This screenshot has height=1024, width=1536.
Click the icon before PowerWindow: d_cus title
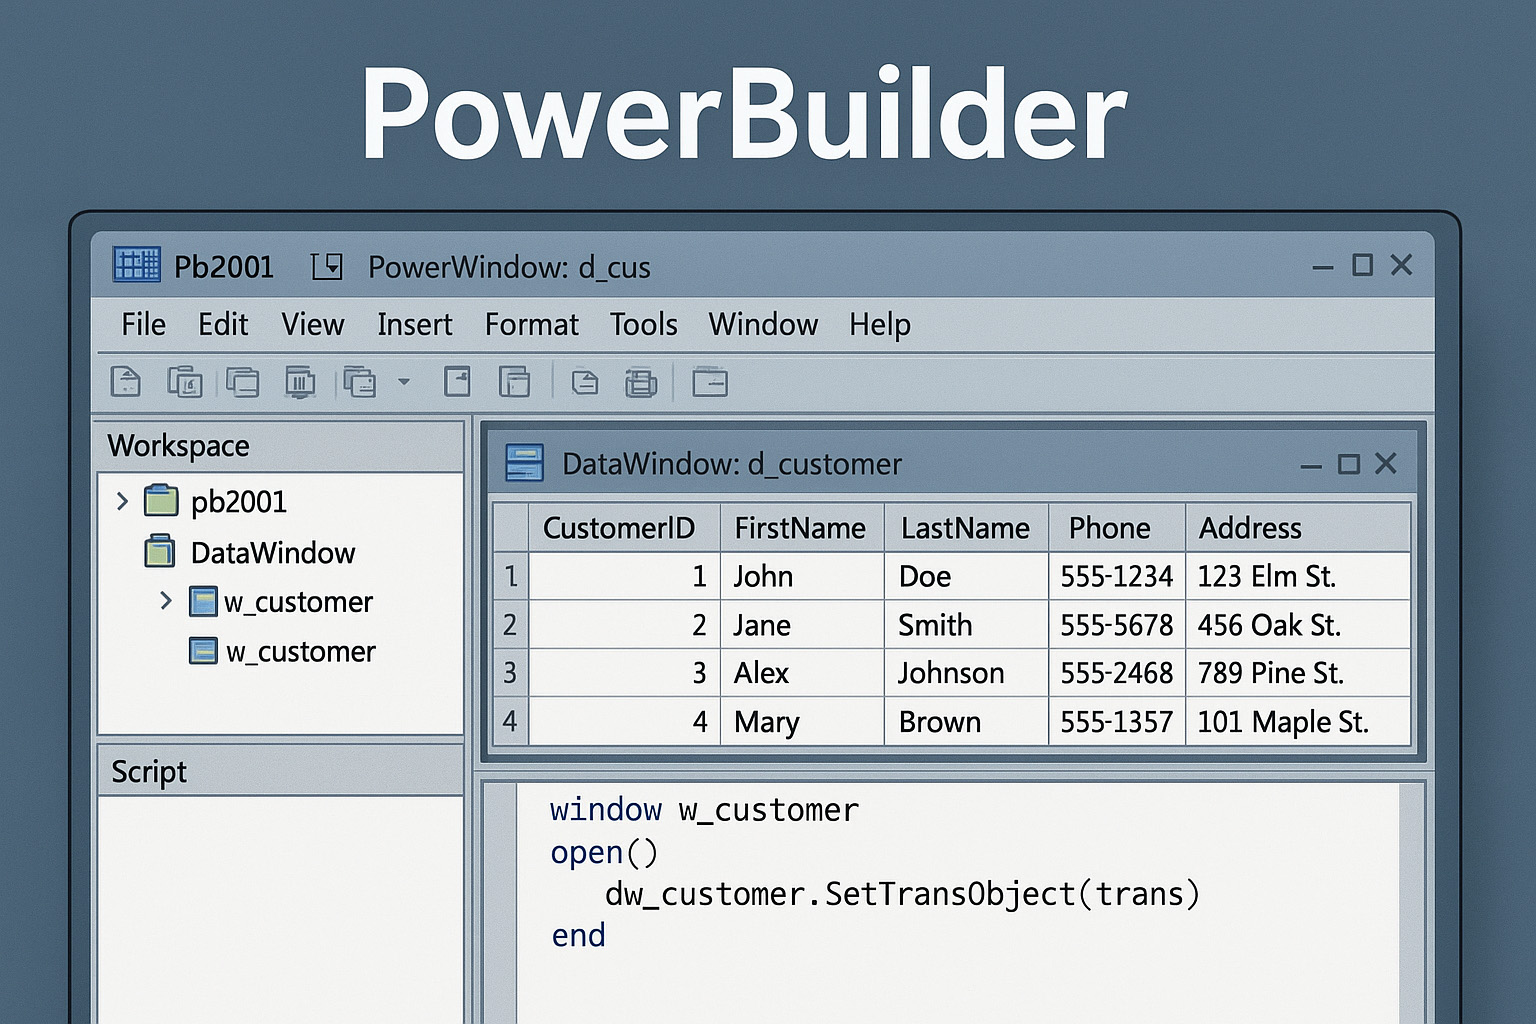click(x=327, y=266)
